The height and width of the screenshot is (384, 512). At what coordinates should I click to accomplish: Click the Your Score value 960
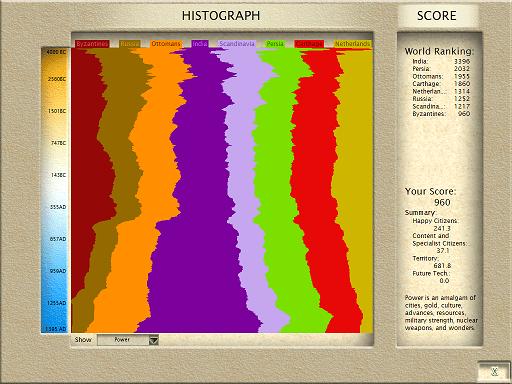(x=442, y=202)
